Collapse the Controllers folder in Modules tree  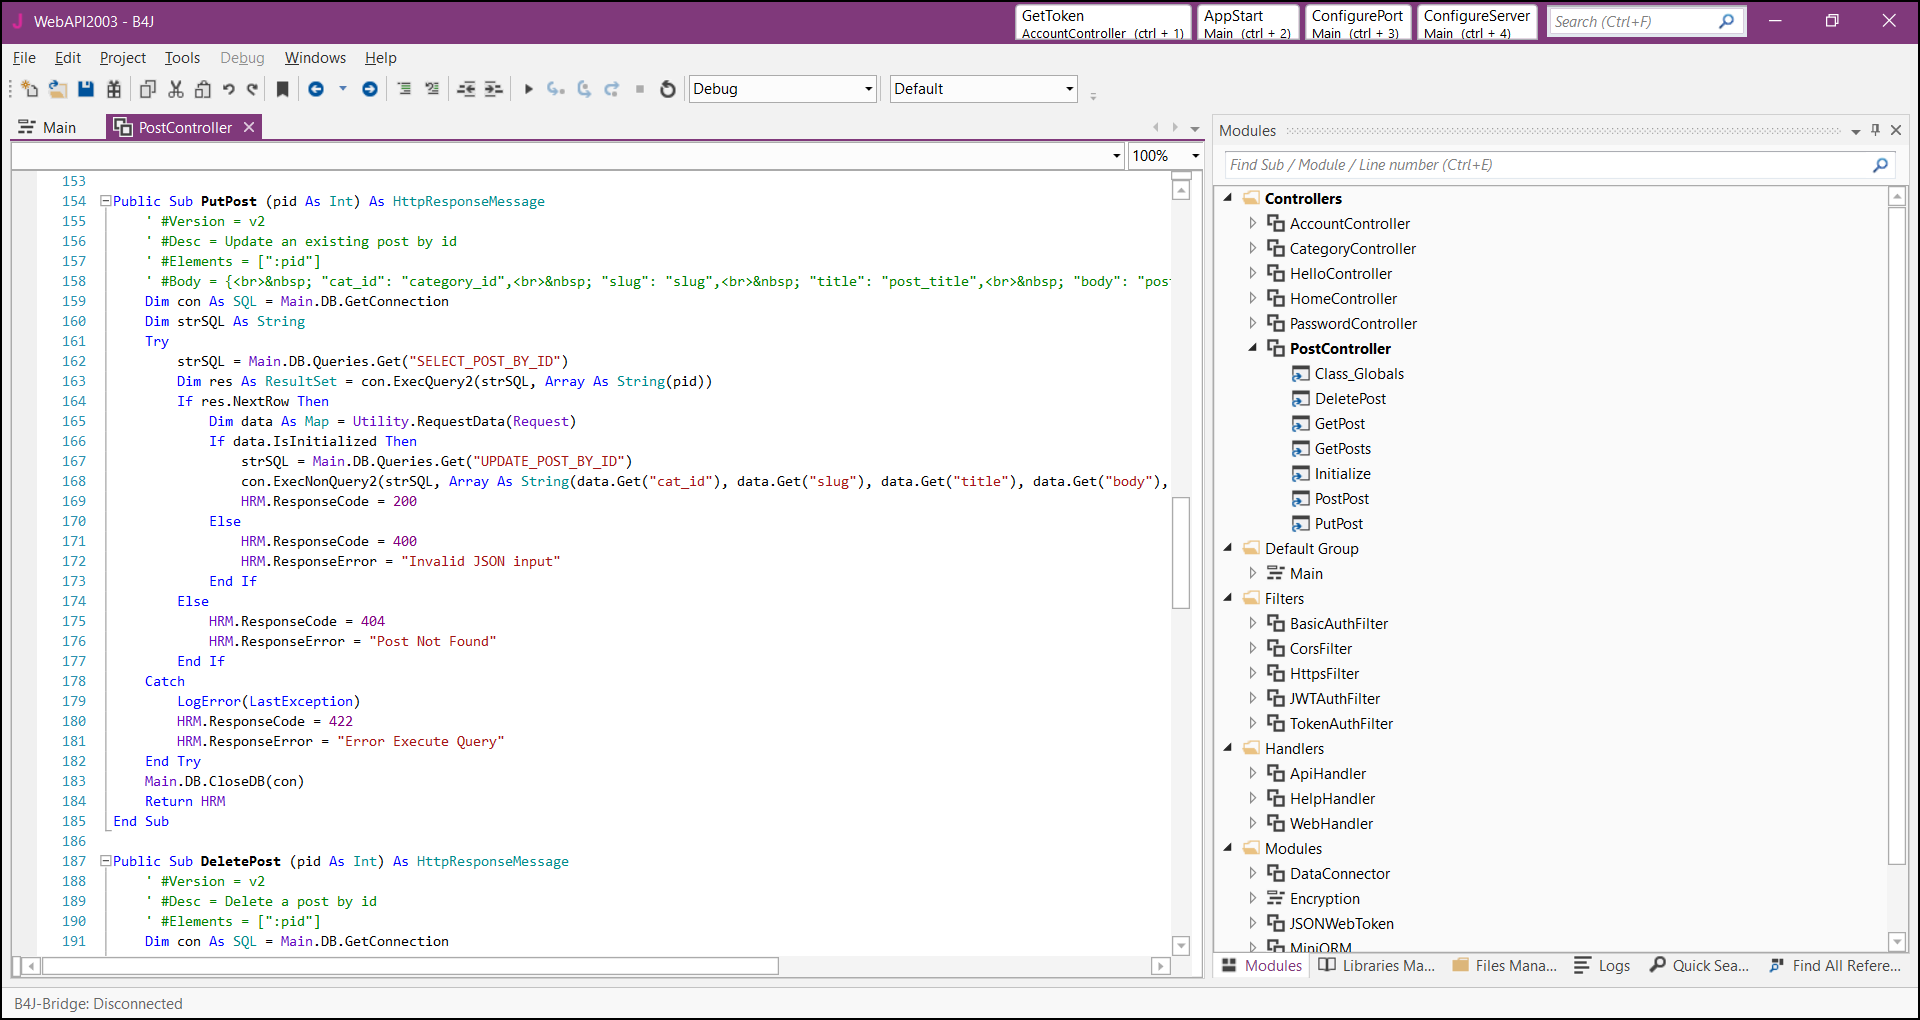[x=1228, y=198]
